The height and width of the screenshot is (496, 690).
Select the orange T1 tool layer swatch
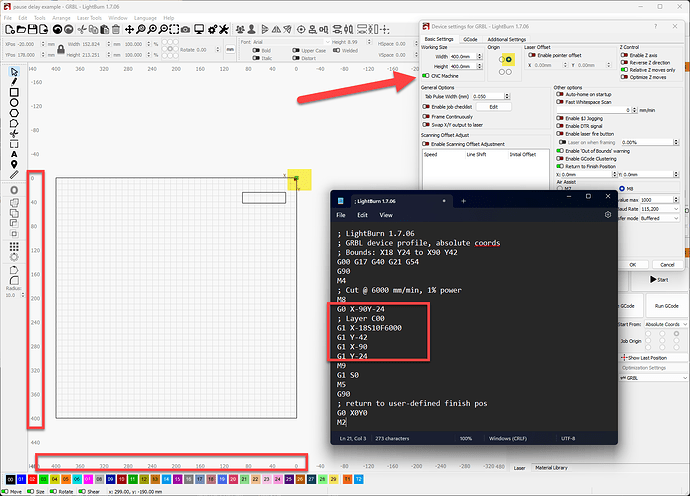(347, 479)
